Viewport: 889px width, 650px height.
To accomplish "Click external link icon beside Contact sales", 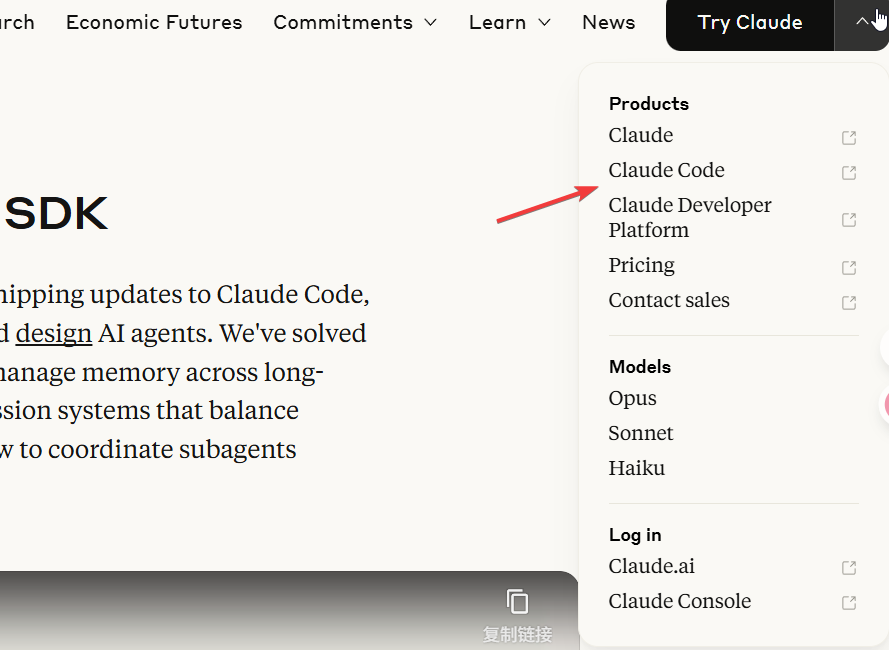I will [x=848, y=302].
